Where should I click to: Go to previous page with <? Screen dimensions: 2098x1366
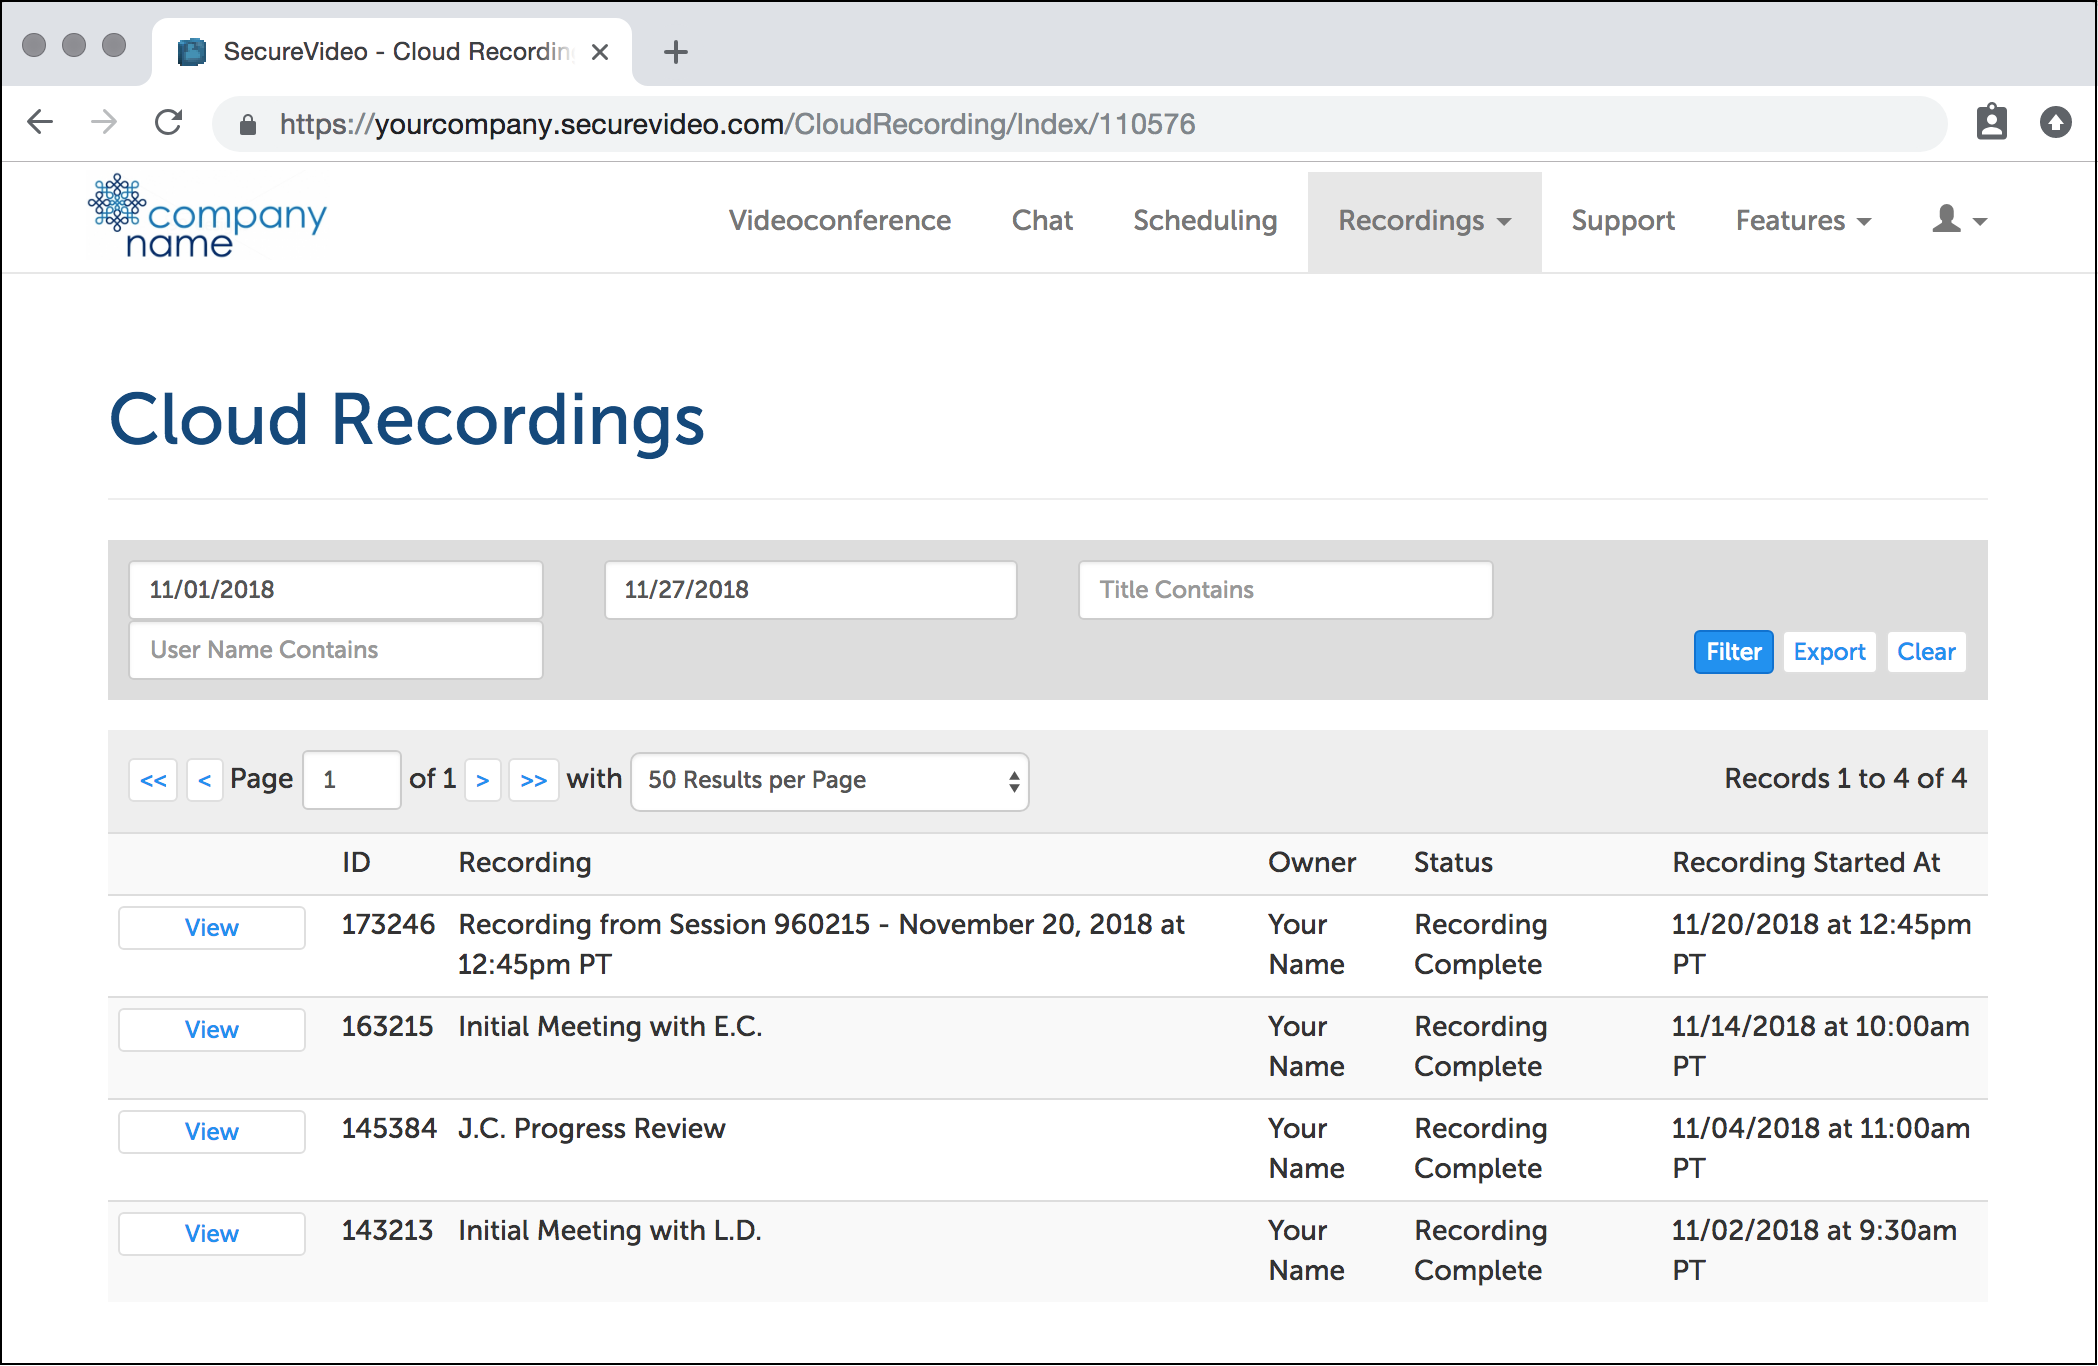[x=205, y=780]
